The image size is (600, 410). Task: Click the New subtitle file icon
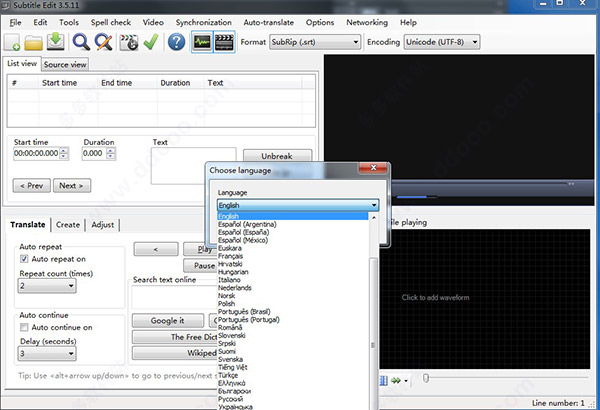point(14,42)
